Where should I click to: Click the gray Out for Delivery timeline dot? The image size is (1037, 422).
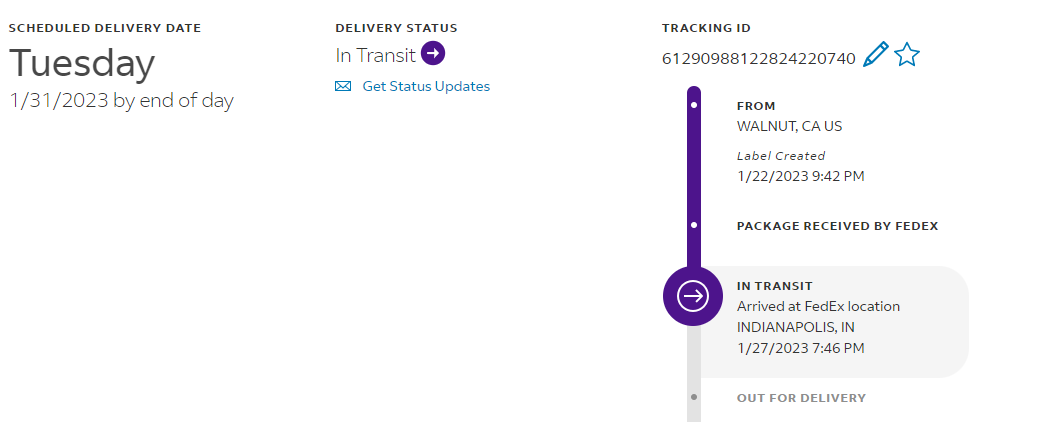point(694,397)
